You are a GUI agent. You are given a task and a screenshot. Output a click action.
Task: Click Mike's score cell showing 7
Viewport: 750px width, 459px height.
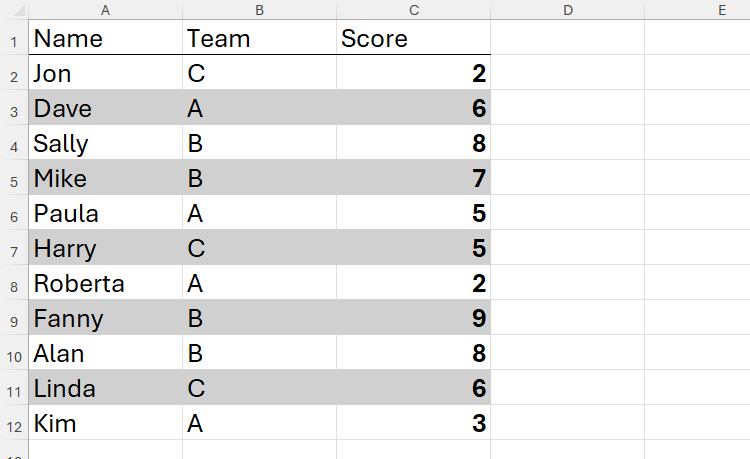413,180
